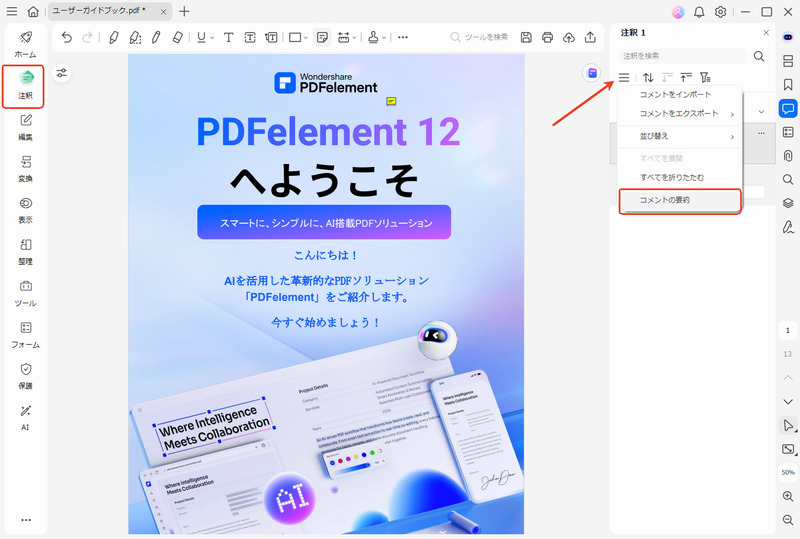800x539 pixels.
Task: Open the フォーム sidebar tab
Action: click(x=26, y=334)
